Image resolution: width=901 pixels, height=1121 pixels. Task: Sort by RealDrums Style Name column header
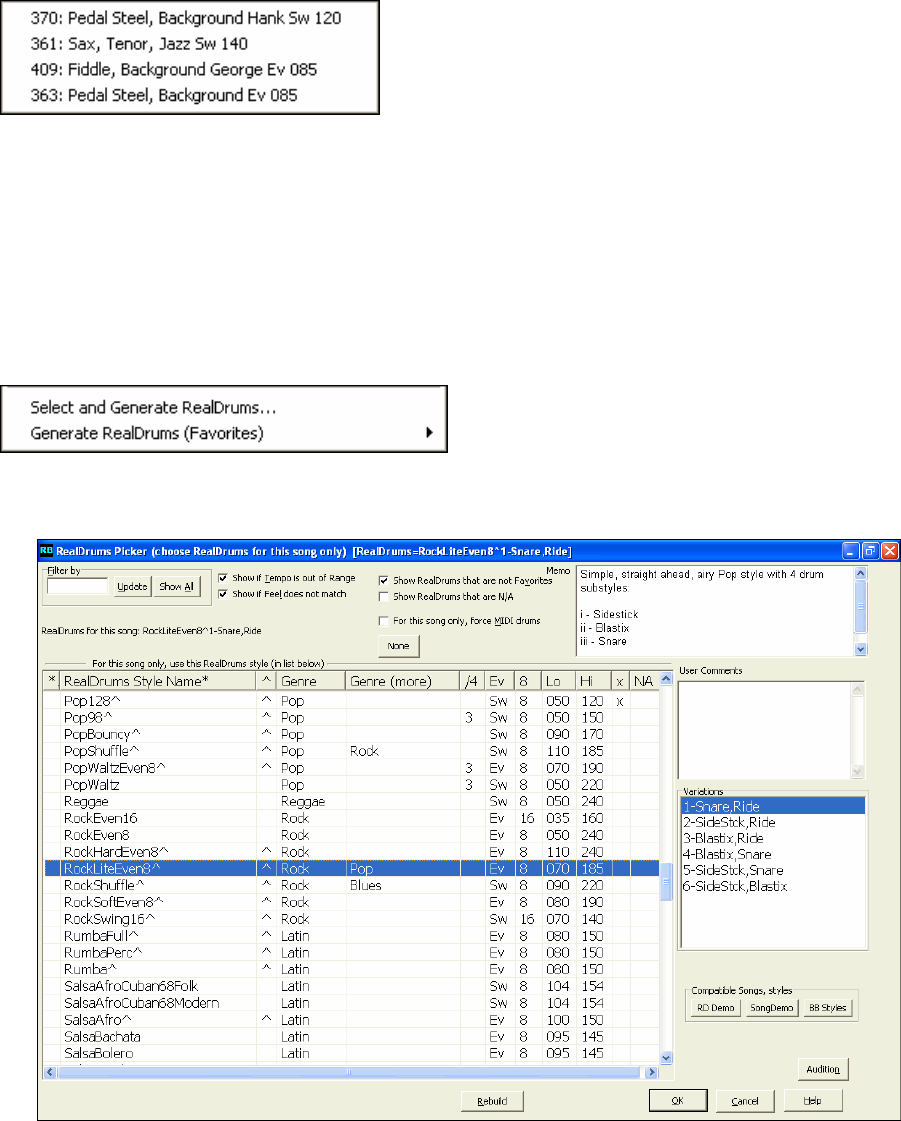pos(157,681)
